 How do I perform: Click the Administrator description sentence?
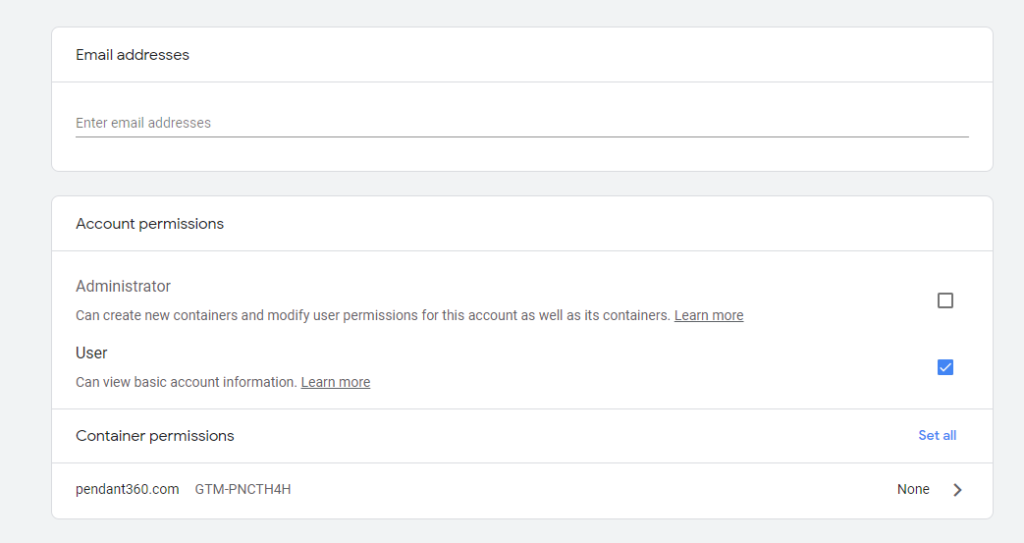[x=373, y=316]
